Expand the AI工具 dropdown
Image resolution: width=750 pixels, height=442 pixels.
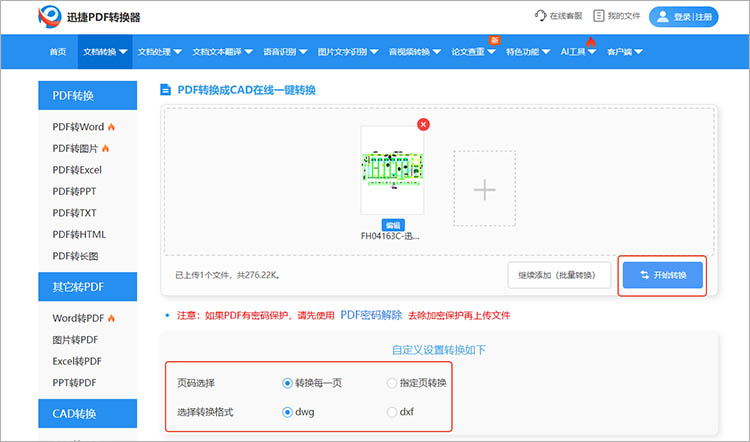pos(578,52)
